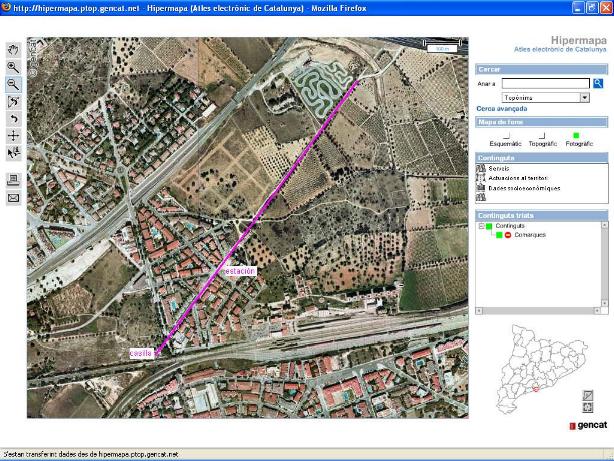Screen dimensions: 614x461
Task: Toggle the green checkbox beside Comarques layer
Action: (x=498, y=234)
